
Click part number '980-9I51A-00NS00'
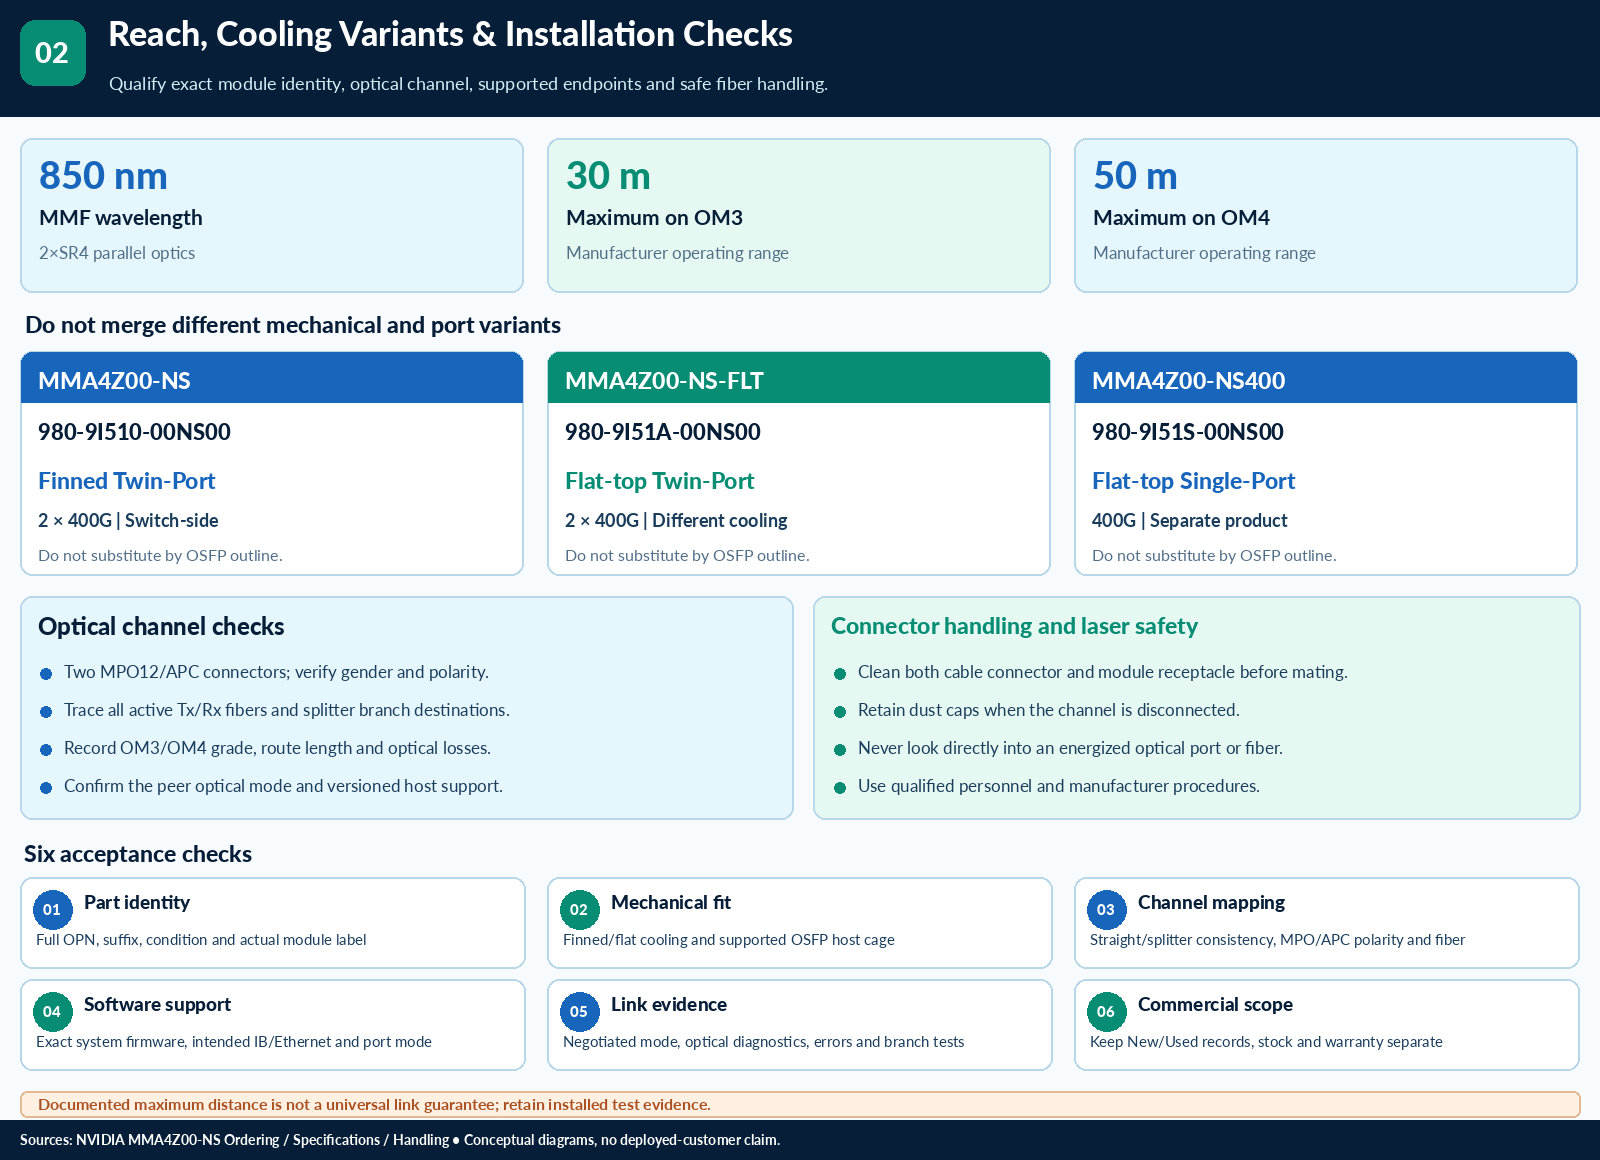click(x=662, y=432)
